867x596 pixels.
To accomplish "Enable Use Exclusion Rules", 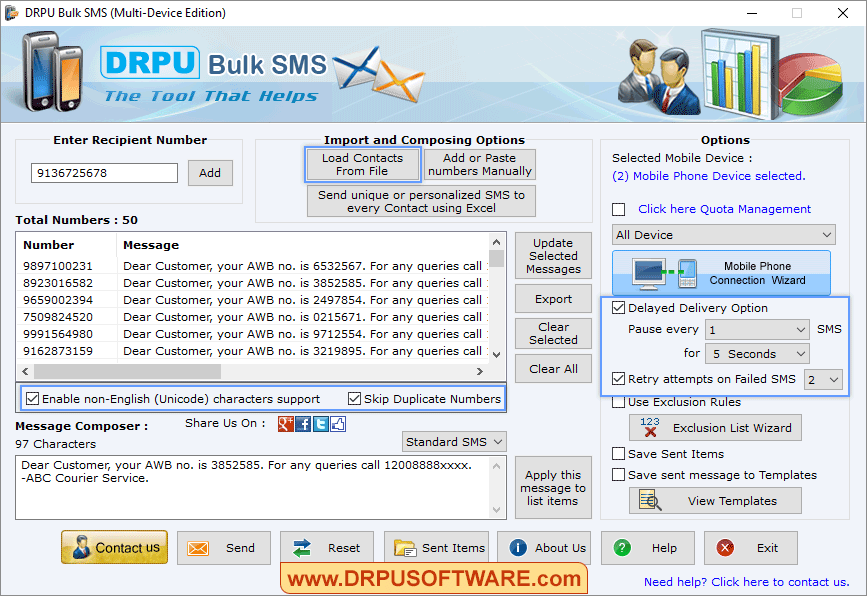I will coord(619,402).
